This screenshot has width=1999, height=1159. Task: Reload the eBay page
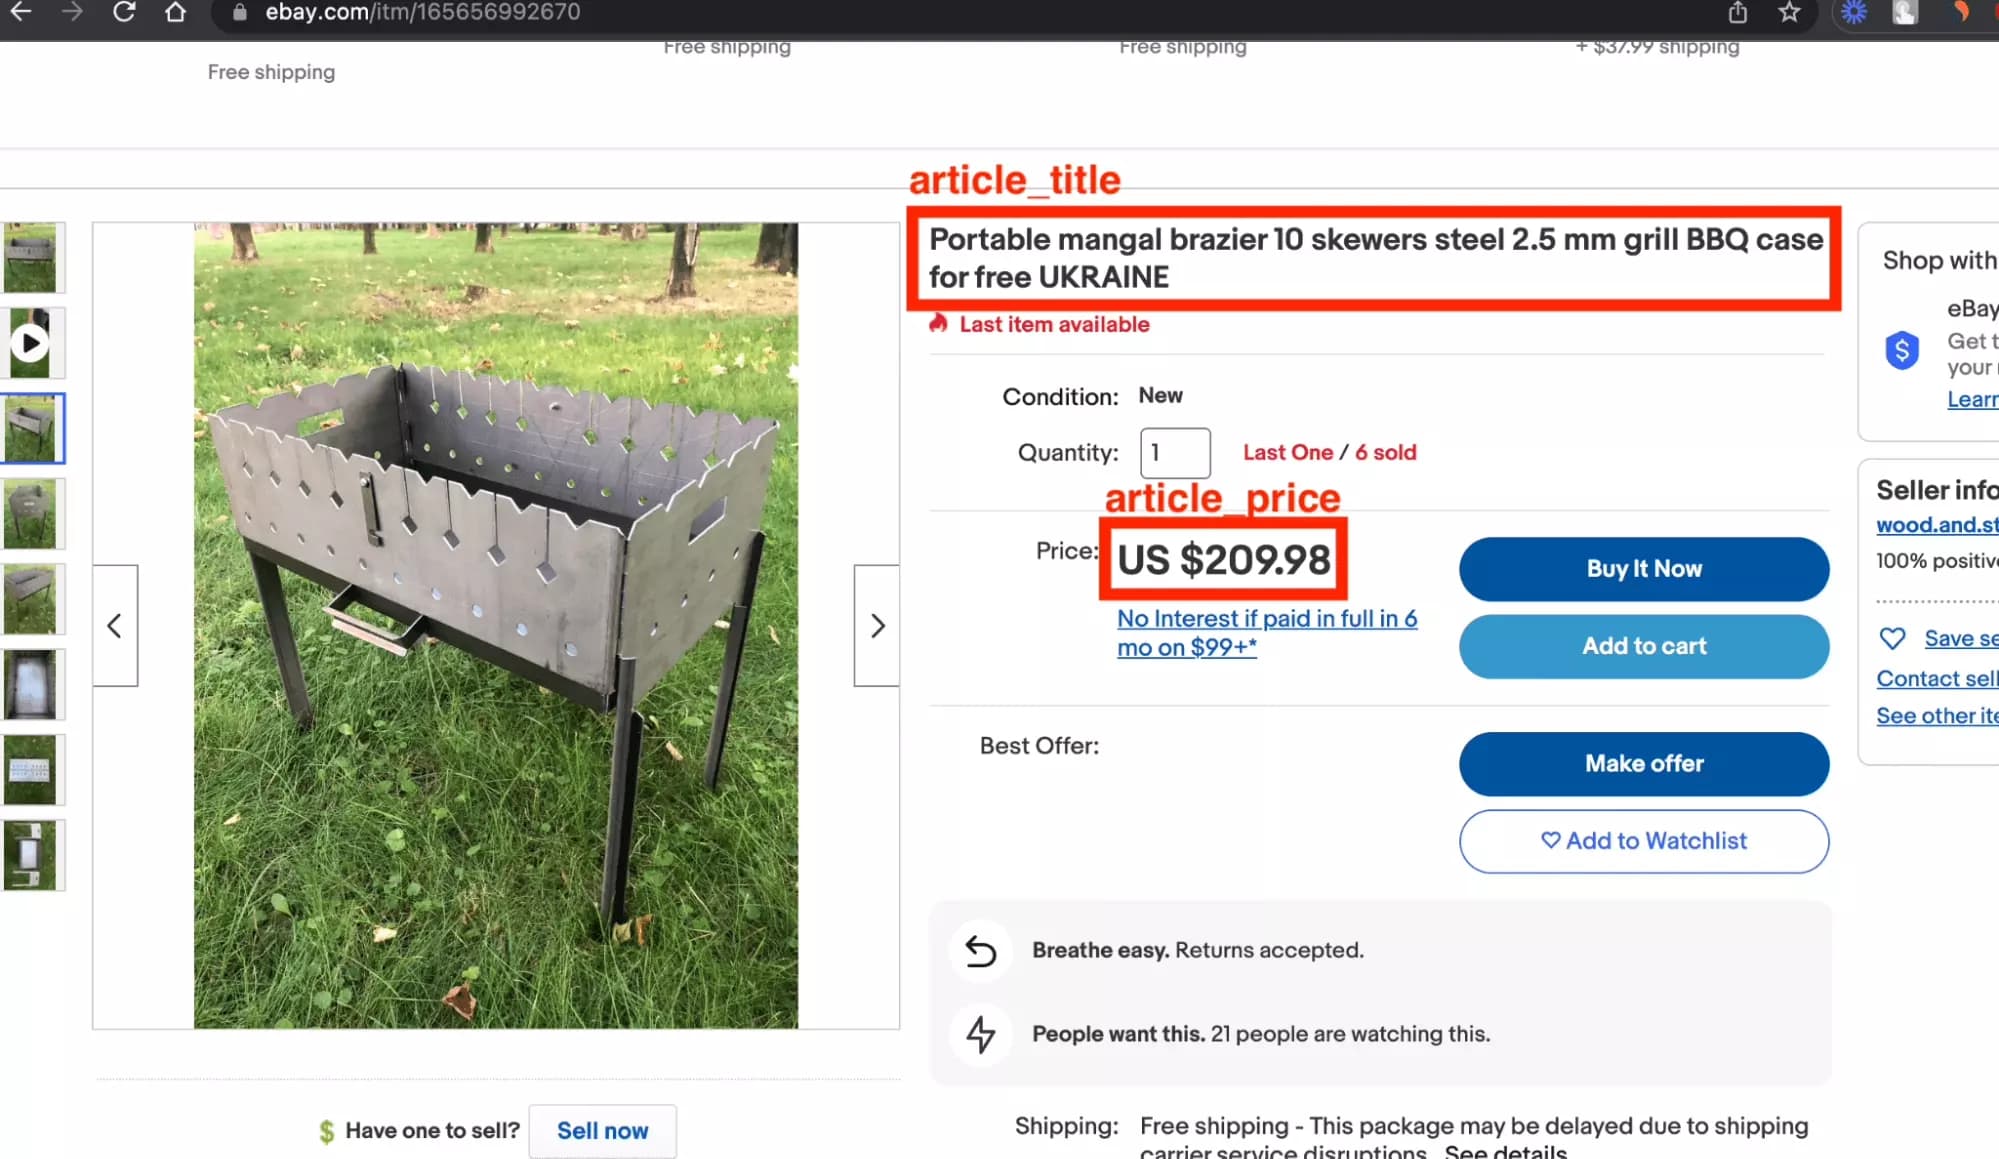123,13
